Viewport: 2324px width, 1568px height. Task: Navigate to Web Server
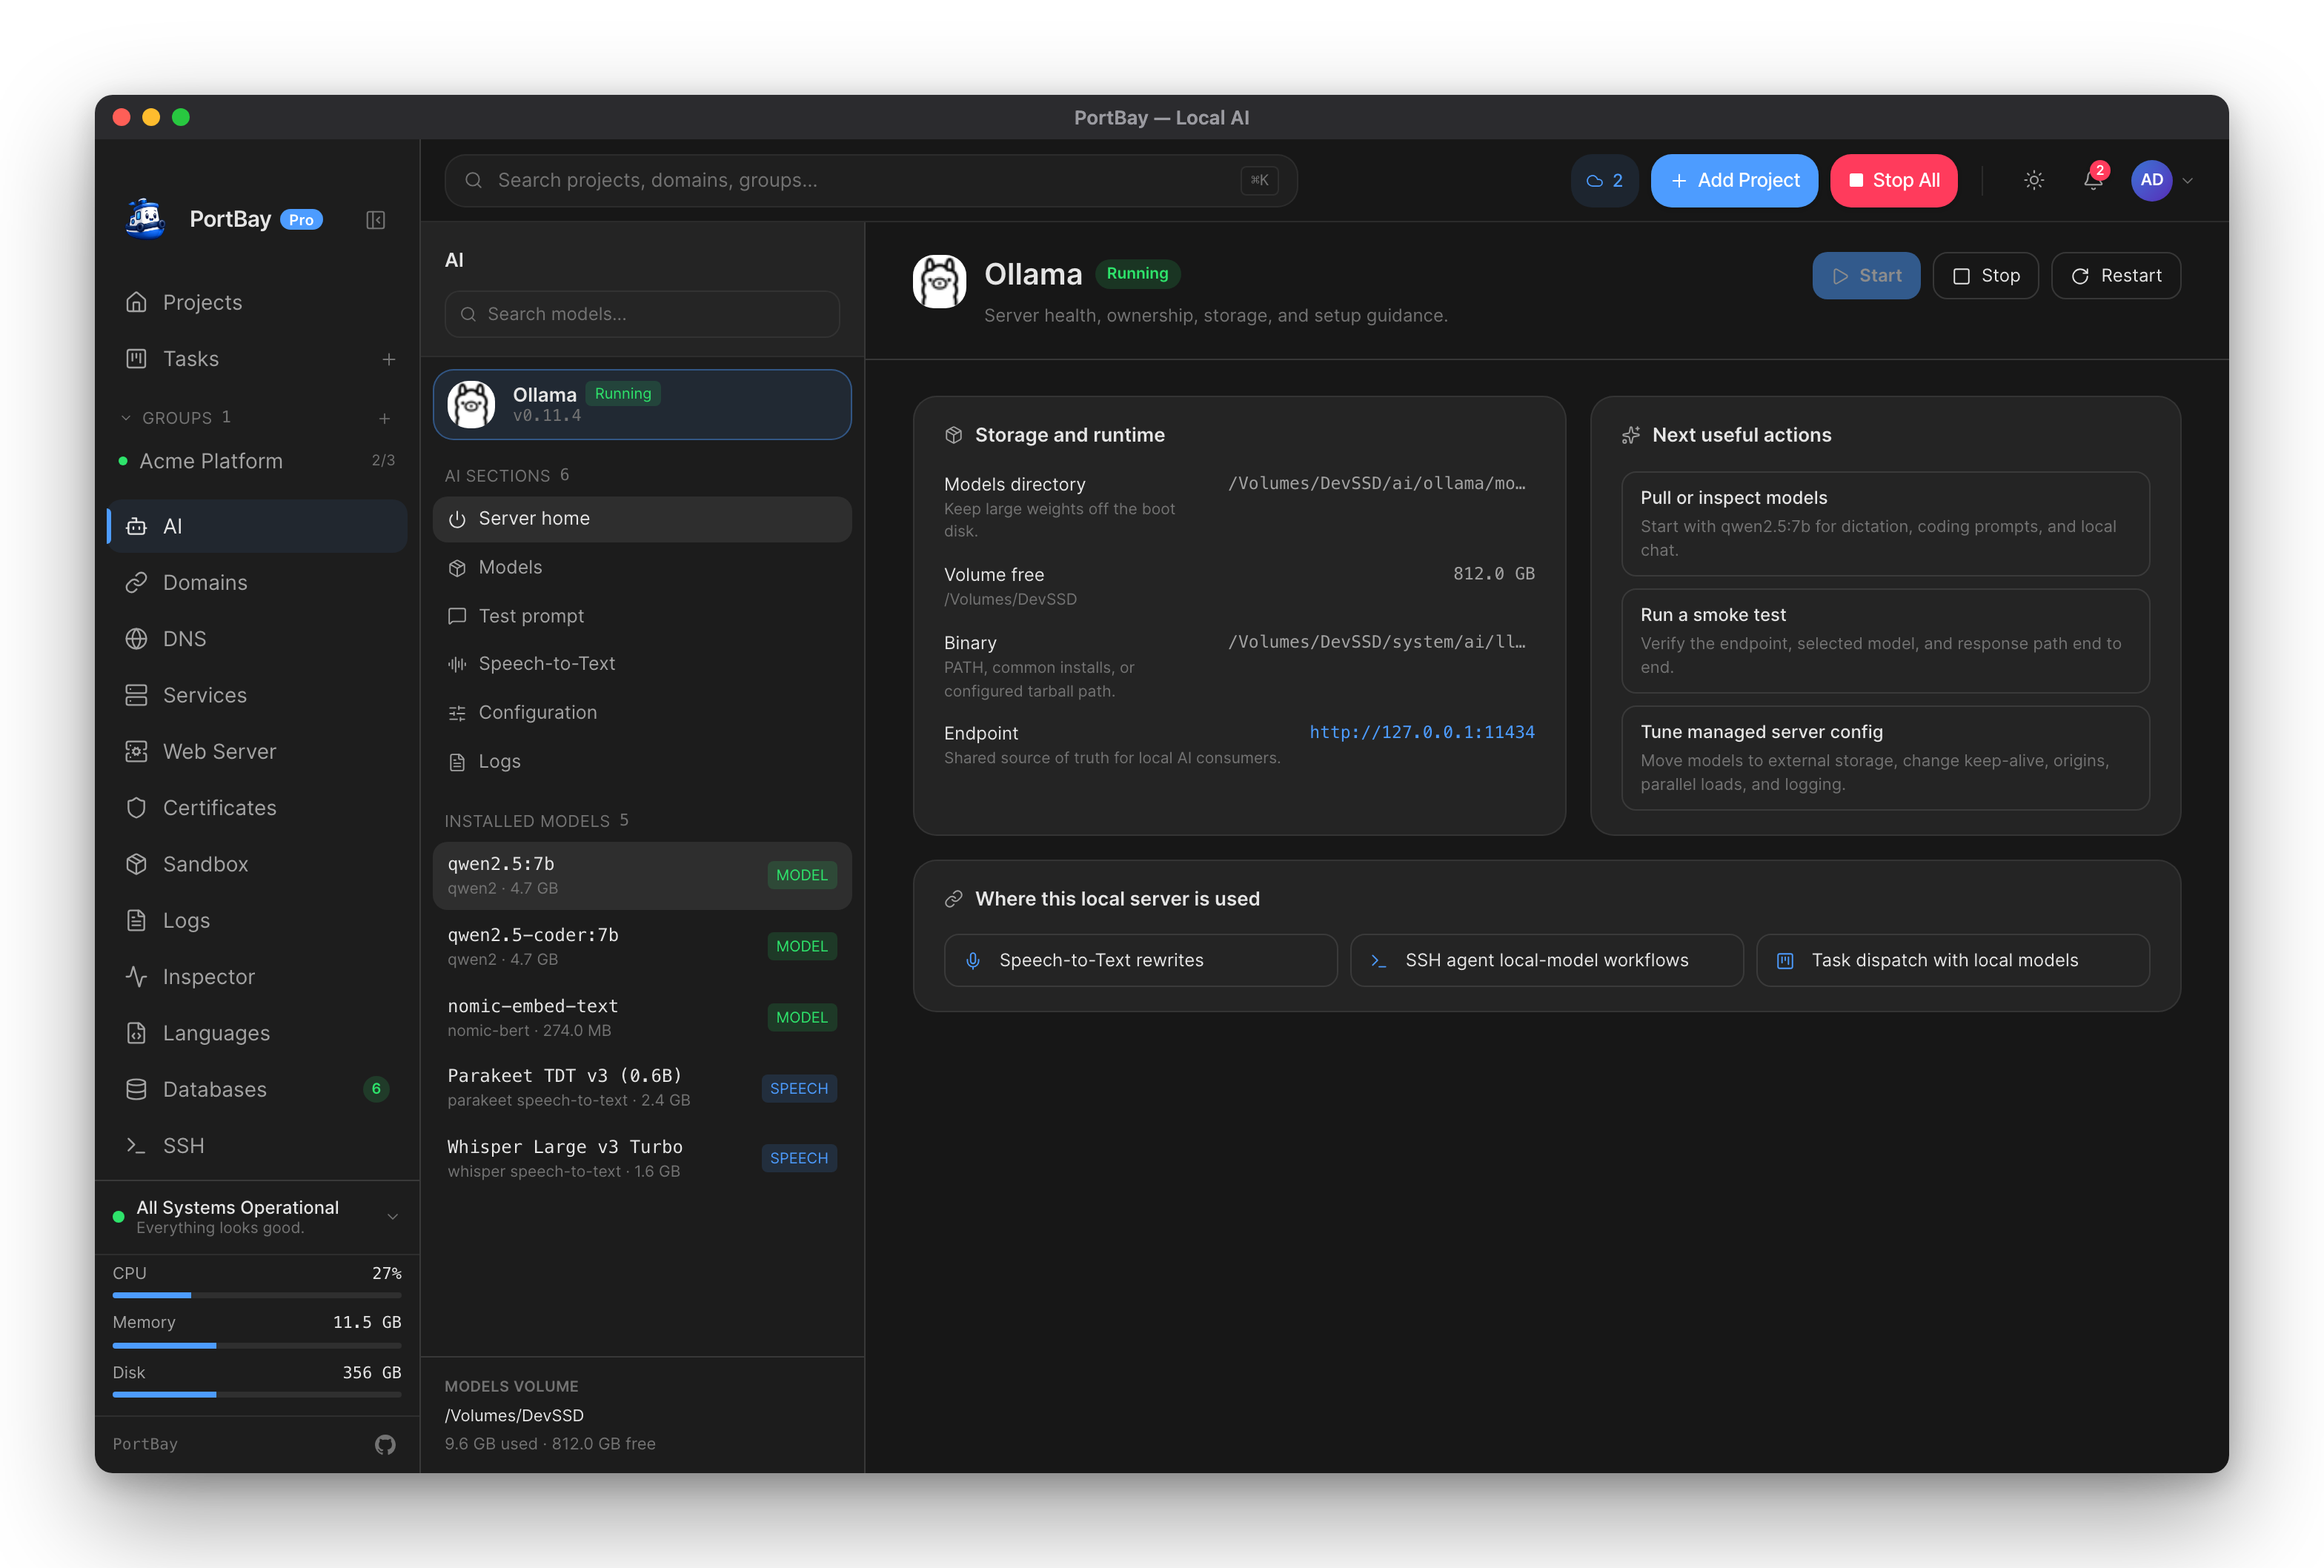point(257,751)
